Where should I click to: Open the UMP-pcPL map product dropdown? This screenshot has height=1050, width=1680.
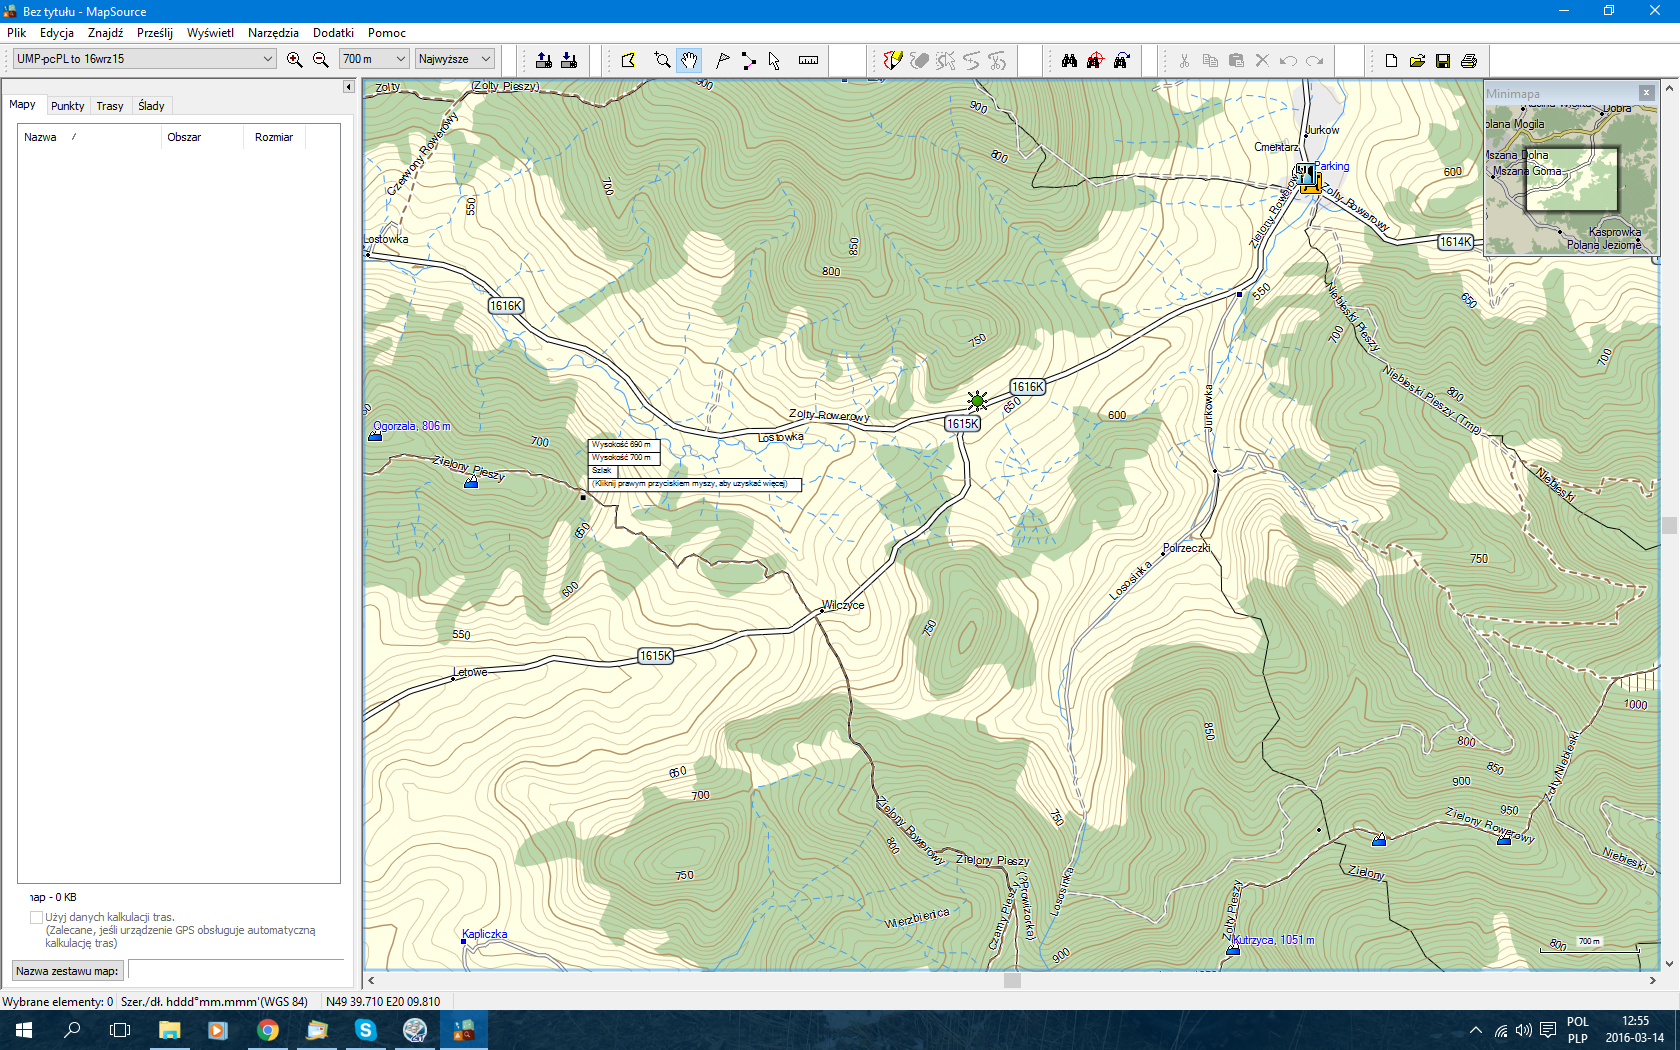point(144,59)
